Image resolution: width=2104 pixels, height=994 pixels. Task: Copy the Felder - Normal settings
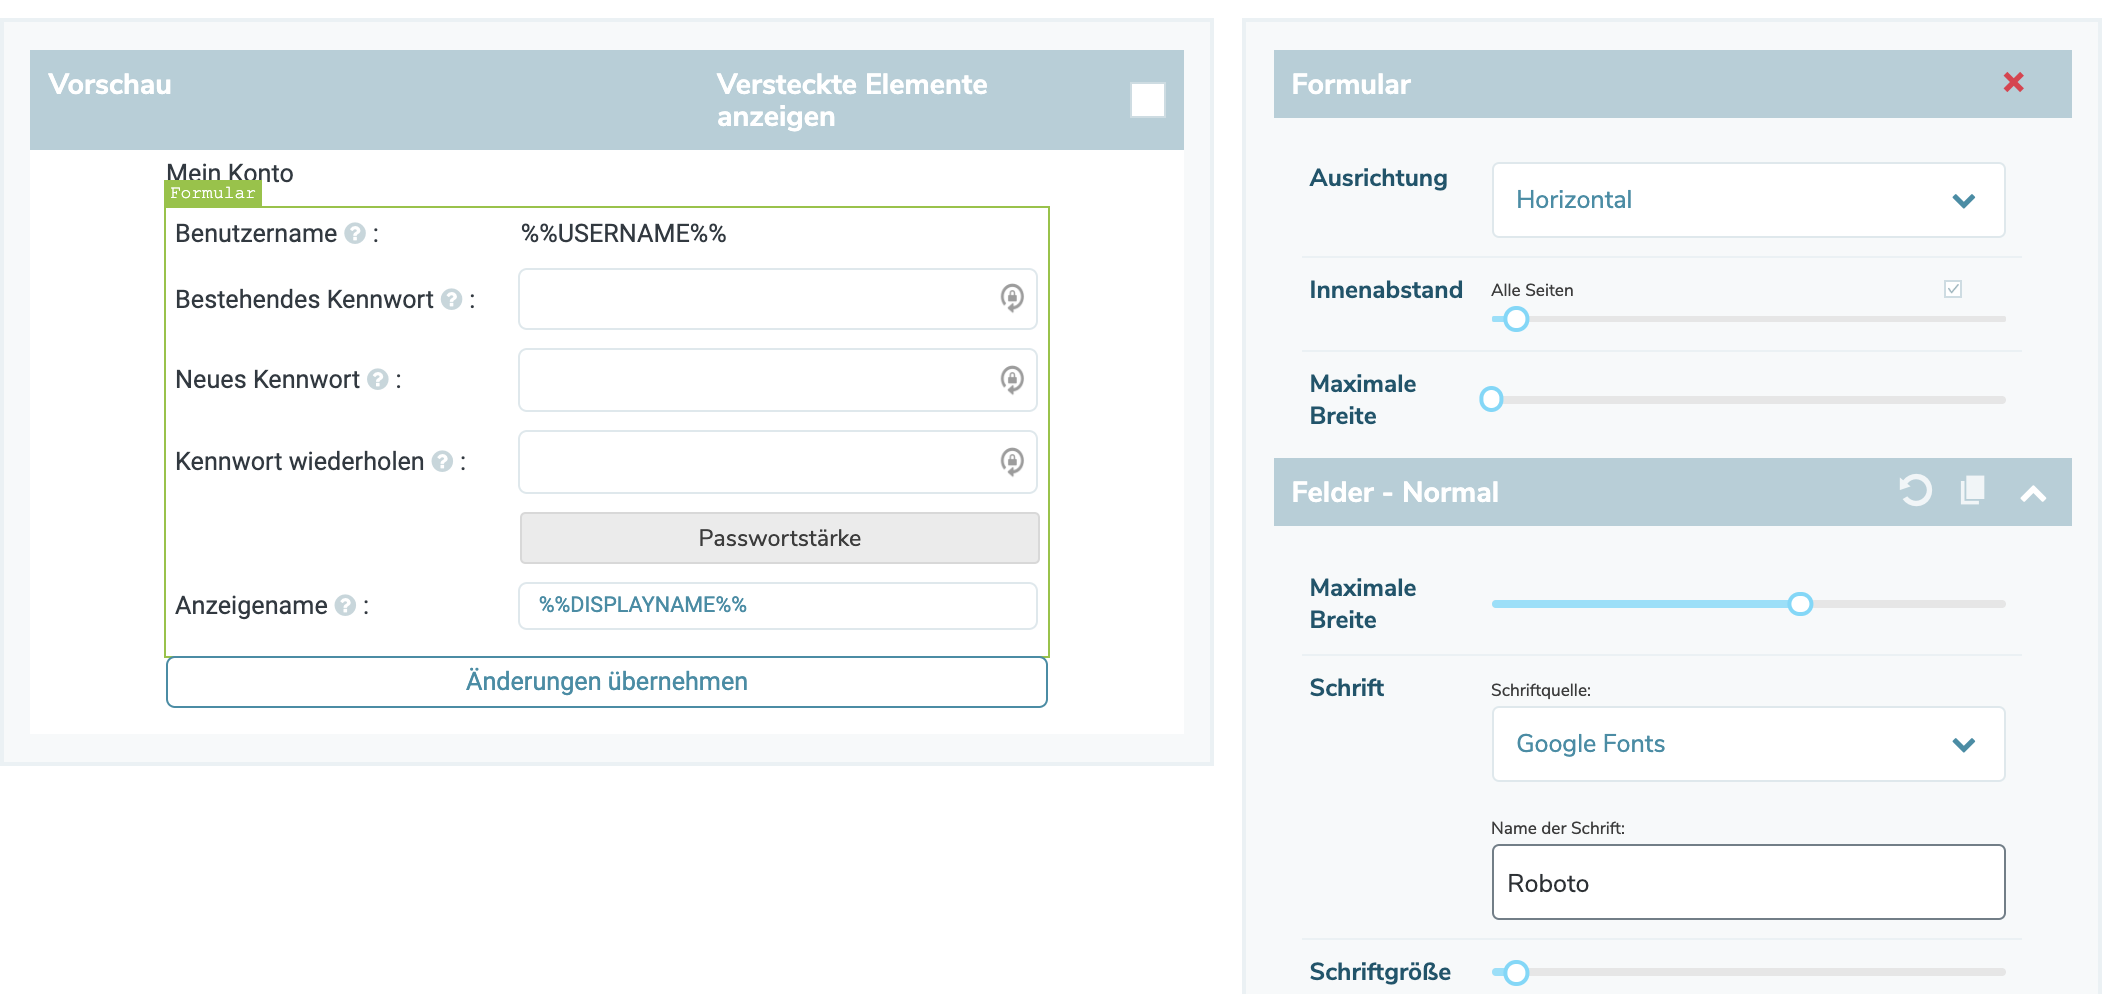1972,491
